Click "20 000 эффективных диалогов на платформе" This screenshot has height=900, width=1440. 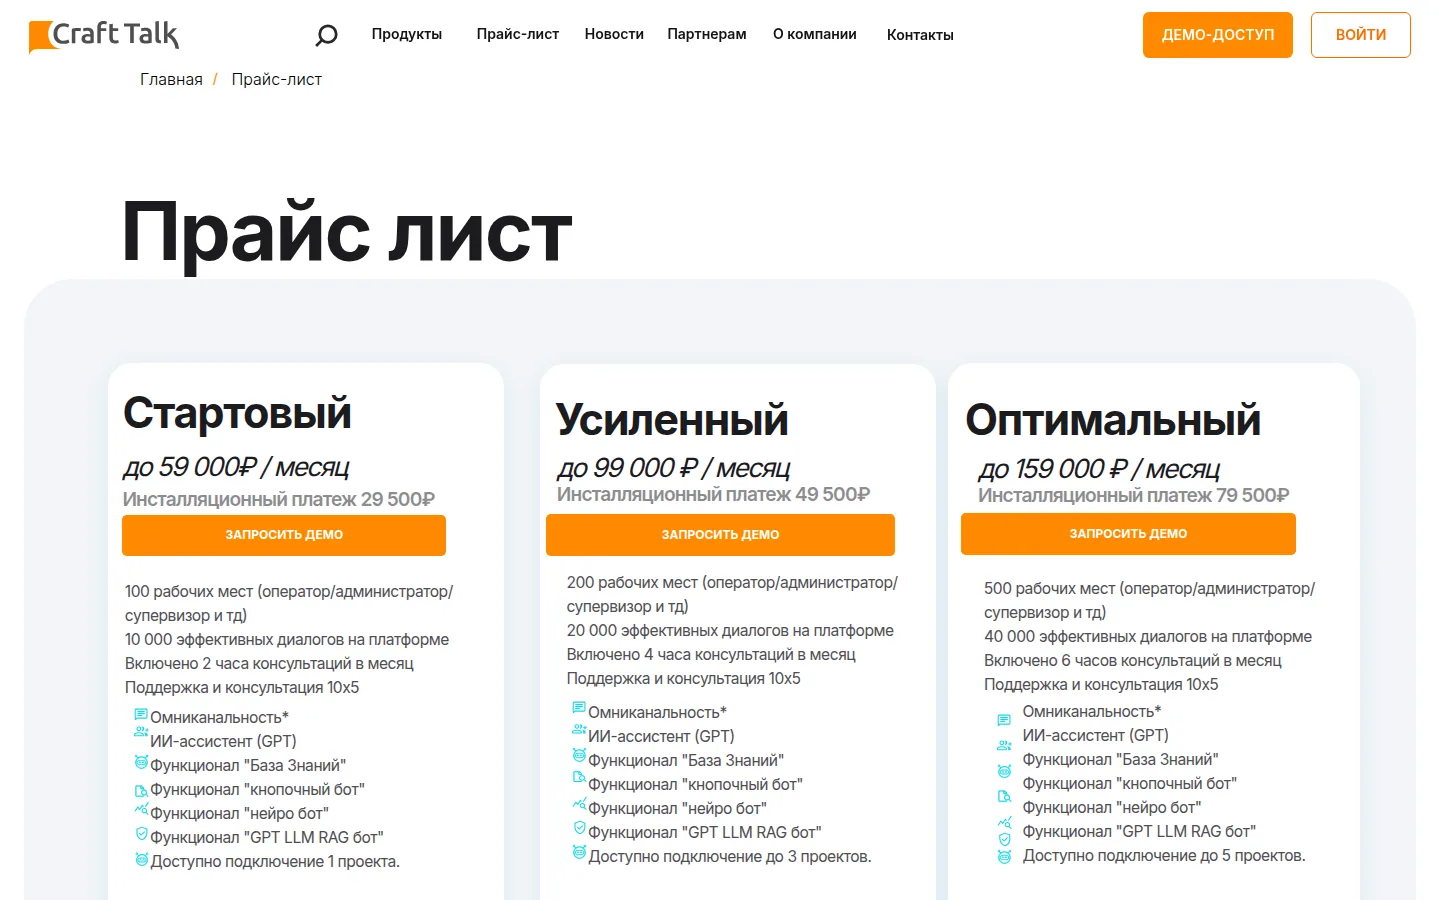coord(730,630)
